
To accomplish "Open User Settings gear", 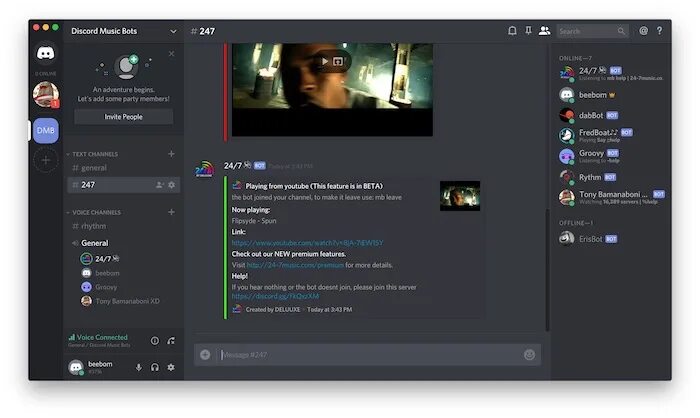I will (171, 368).
